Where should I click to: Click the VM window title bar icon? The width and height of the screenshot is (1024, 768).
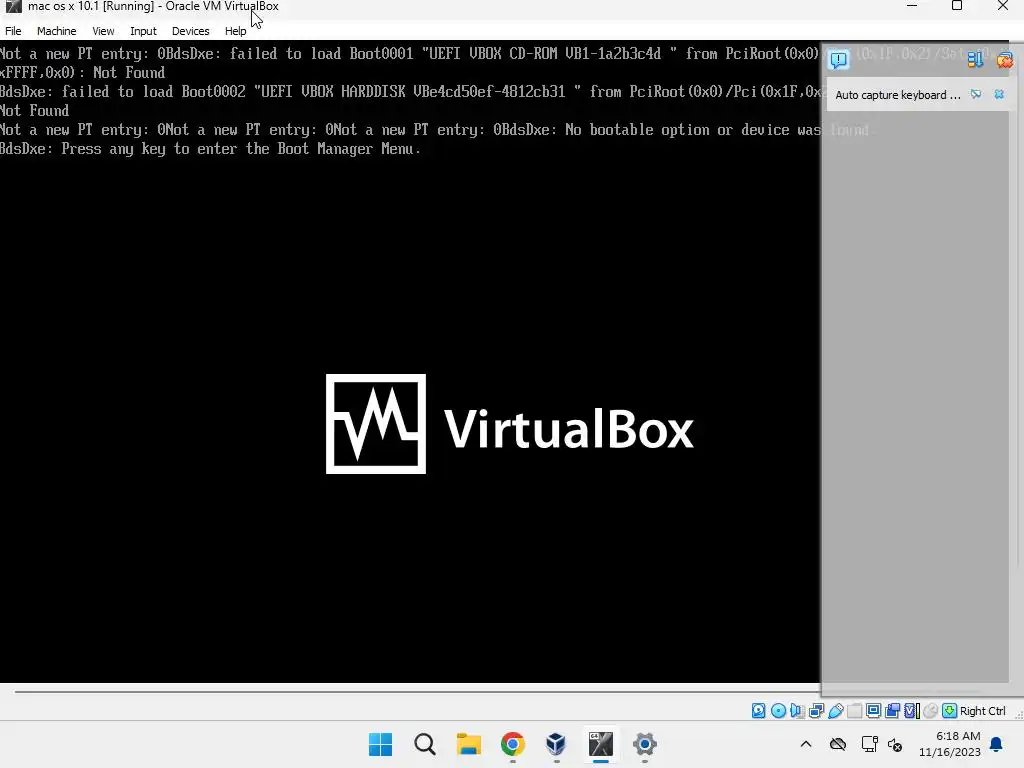[x=13, y=7]
